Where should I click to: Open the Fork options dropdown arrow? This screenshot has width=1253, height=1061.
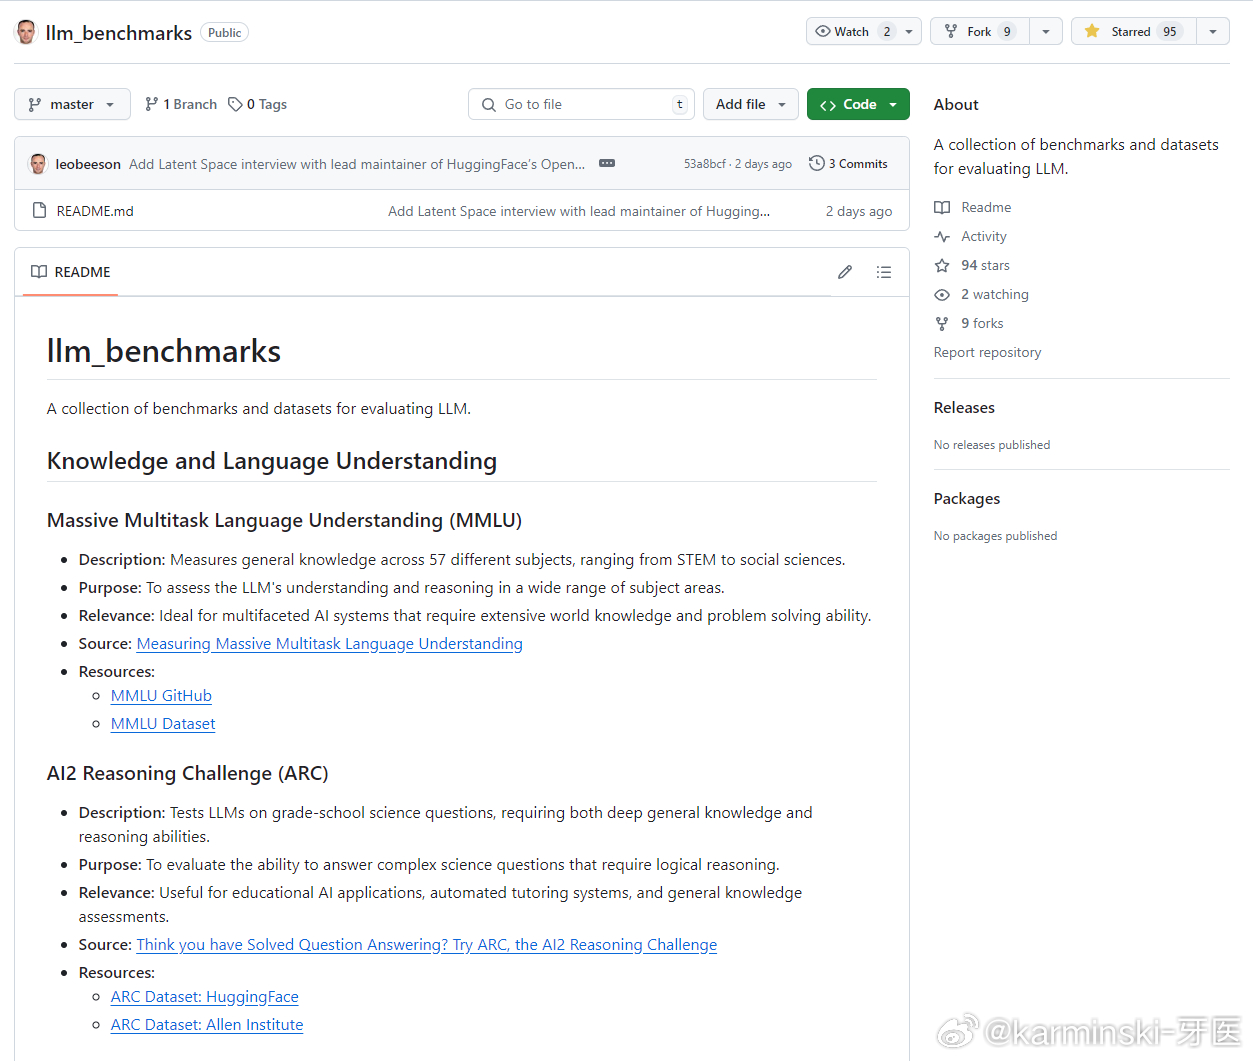[x=1045, y=31]
